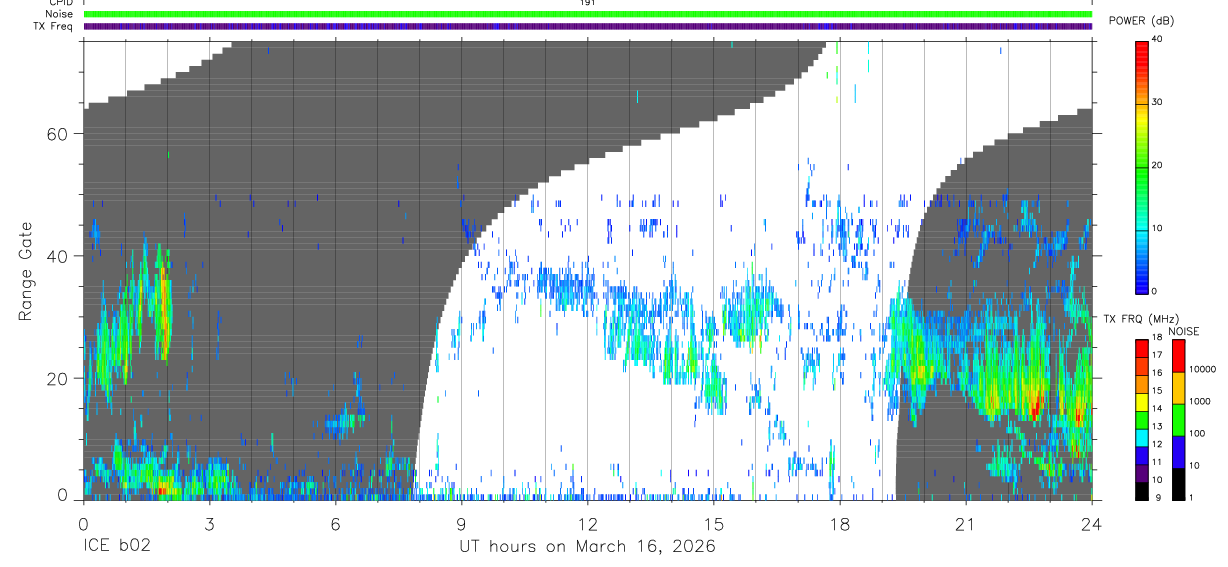Select the green 100-1000 NOISE legend swatch

click(x=1178, y=419)
